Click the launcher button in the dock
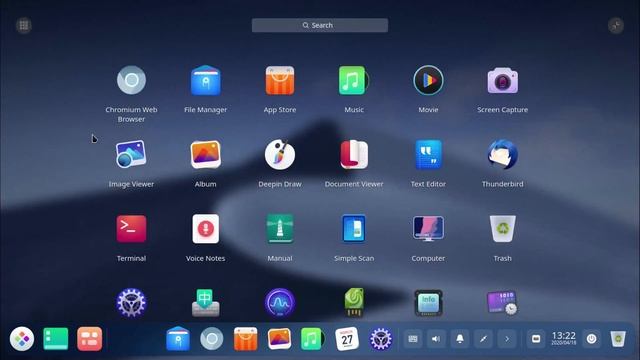This screenshot has height=360, width=640. (22, 339)
